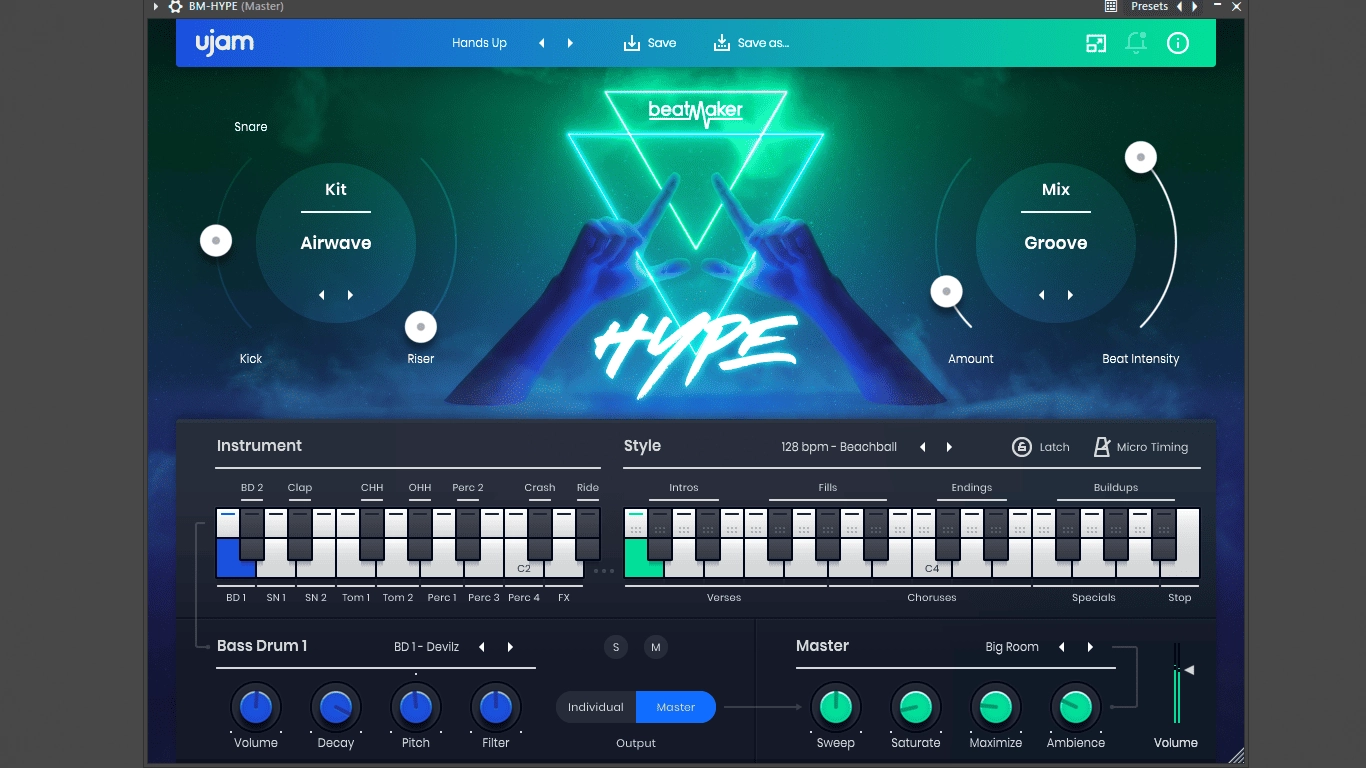The width and height of the screenshot is (1366, 768).
Task: Toggle the resize window icon in header
Action: pyautogui.click(x=1097, y=43)
